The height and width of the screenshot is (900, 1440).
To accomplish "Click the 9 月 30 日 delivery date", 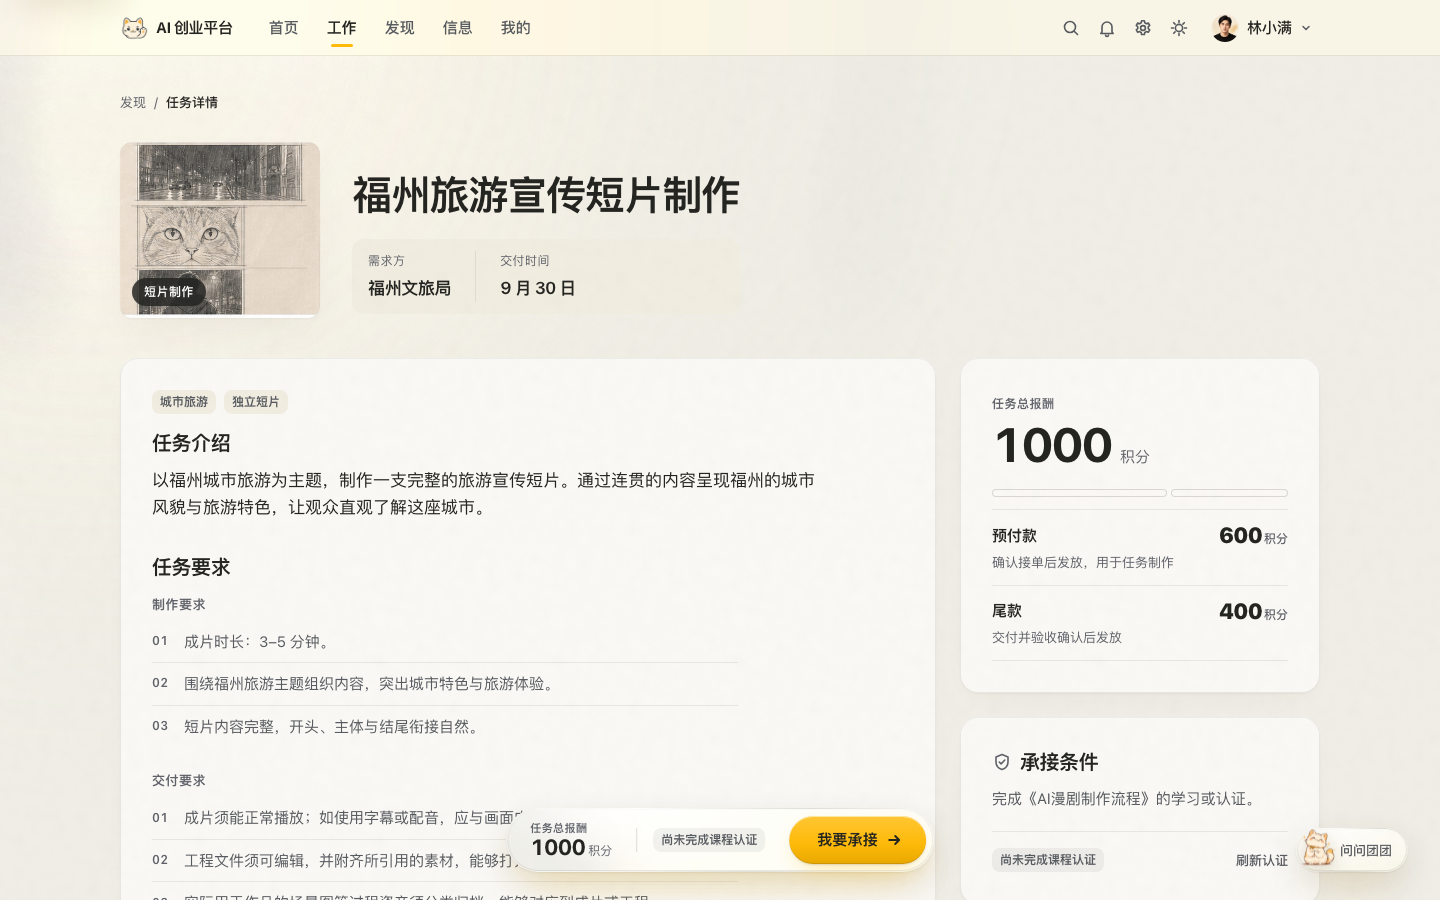I will pyautogui.click(x=538, y=288).
